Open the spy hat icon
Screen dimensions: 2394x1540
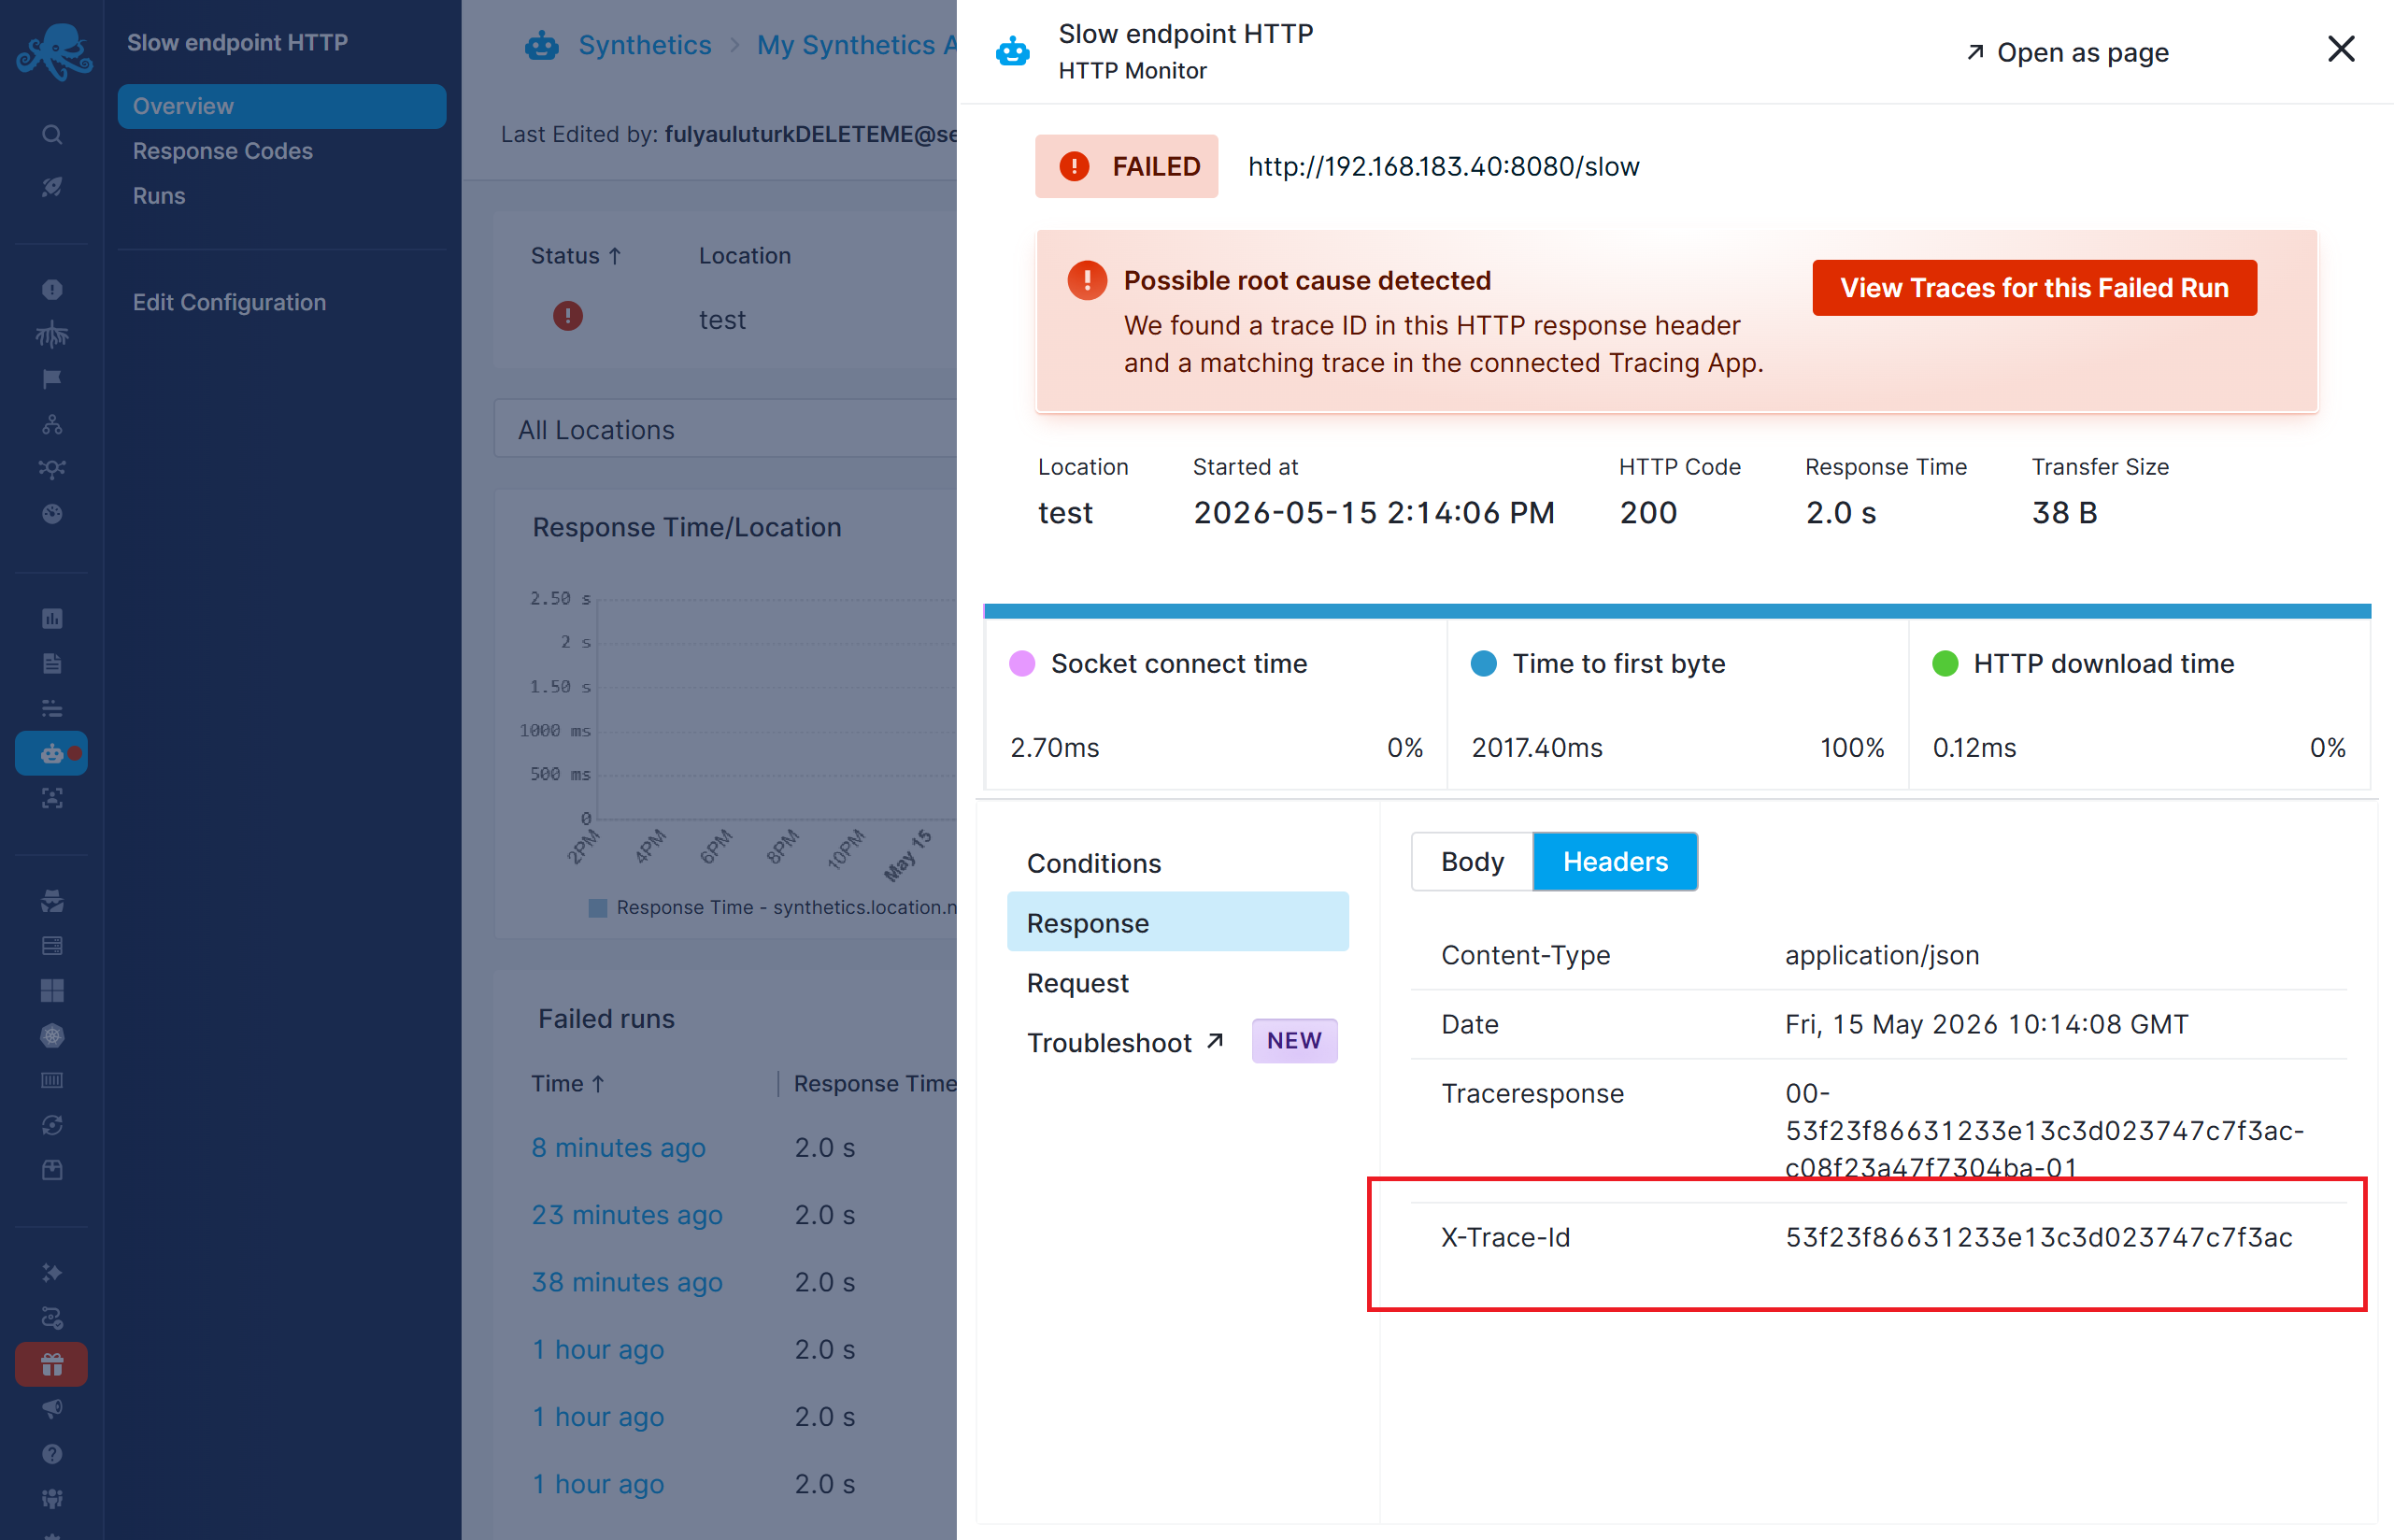pos(52,901)
